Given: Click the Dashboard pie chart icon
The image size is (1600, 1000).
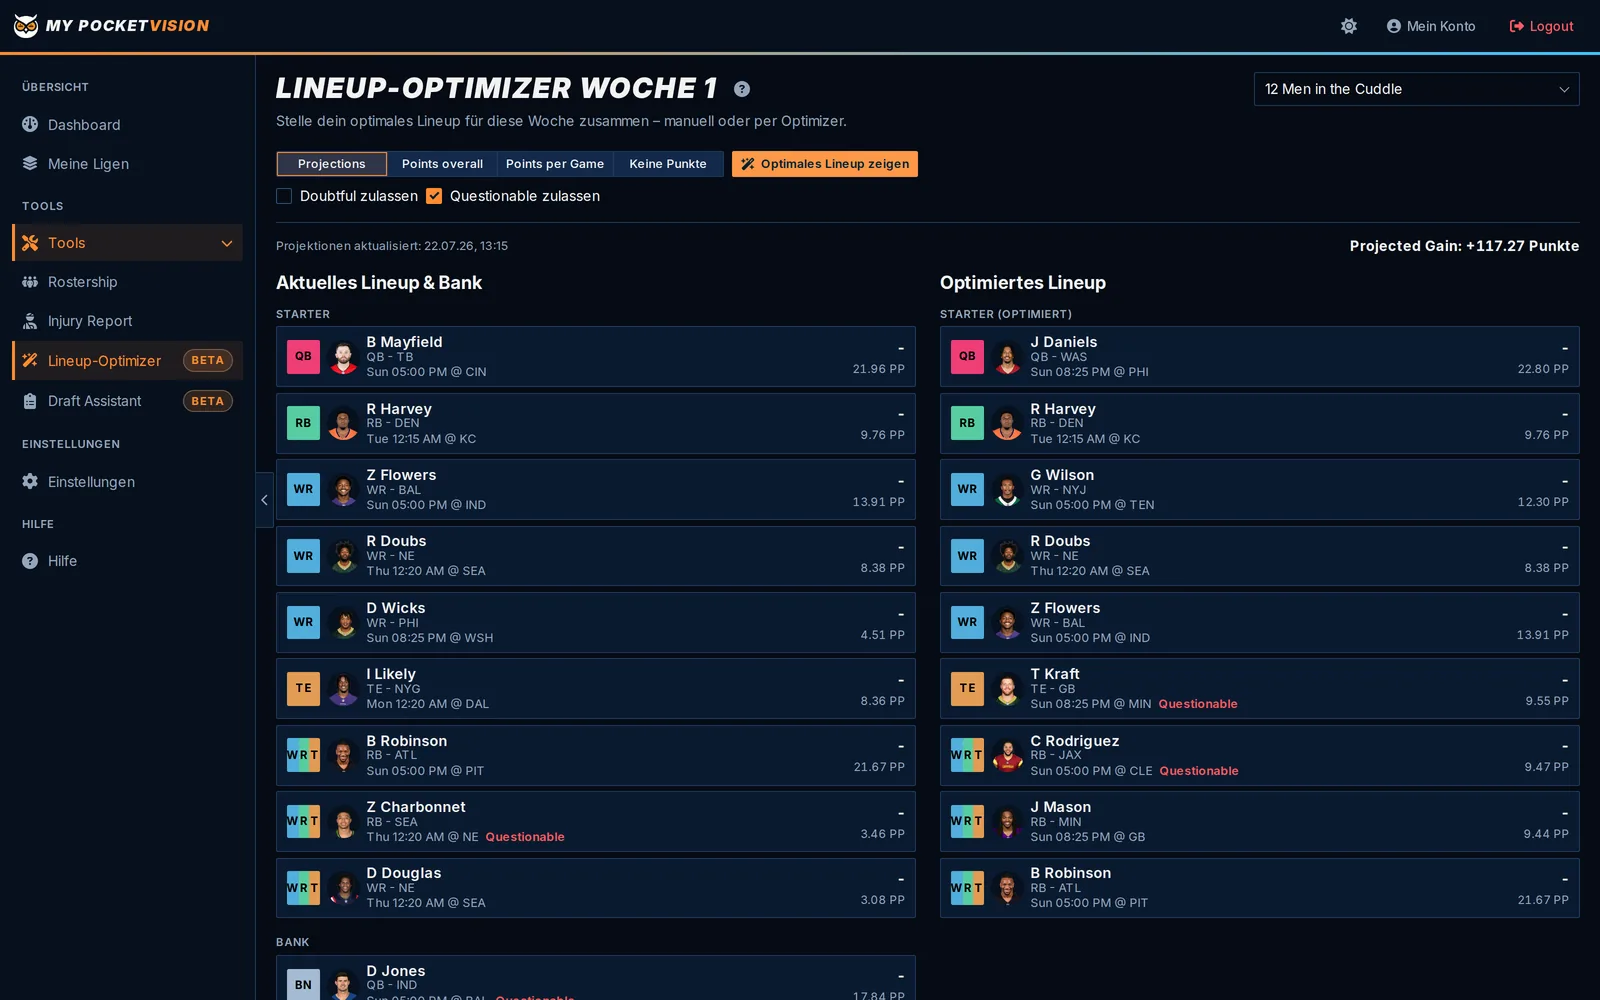Looking at the screenshot, I should click(30, 124).
